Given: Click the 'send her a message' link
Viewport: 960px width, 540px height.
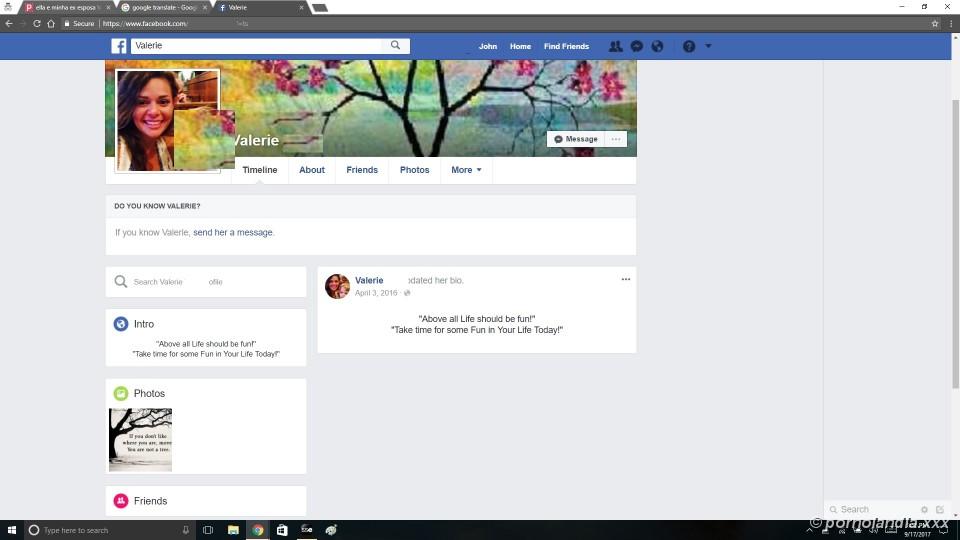Looking at the screenshot, I should 233,232.
